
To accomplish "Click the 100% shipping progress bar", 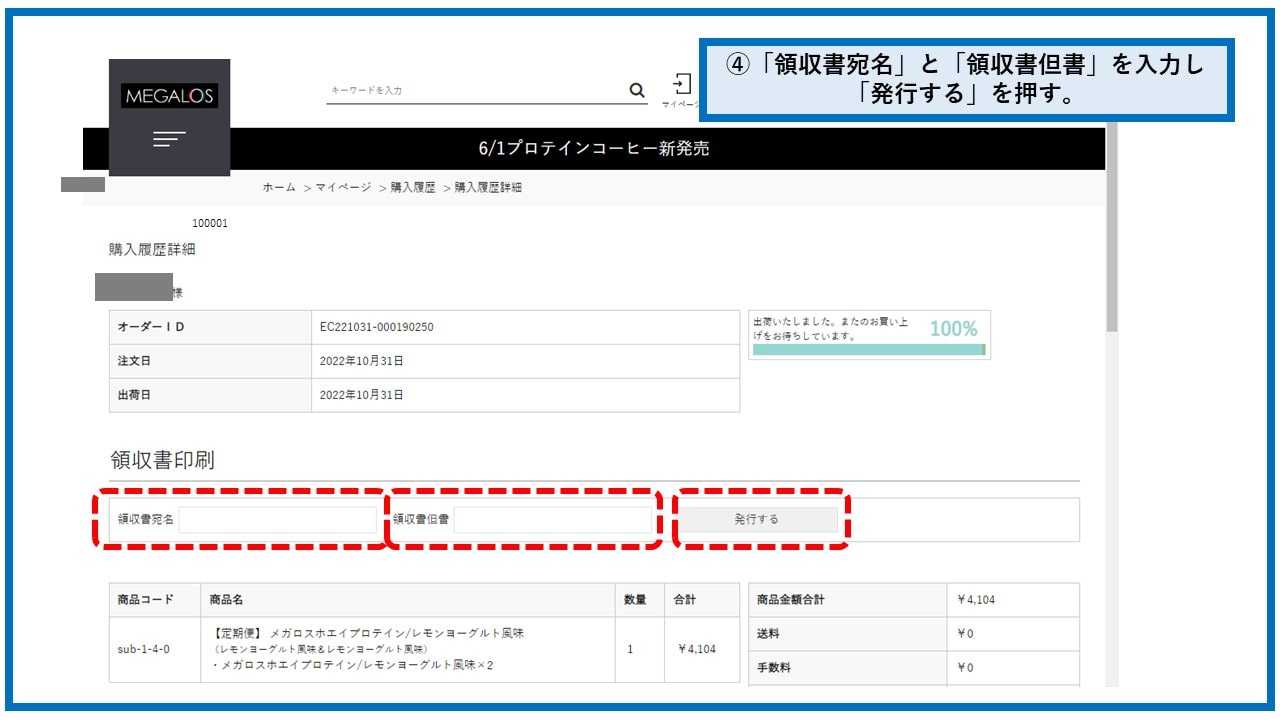I will [868, 349].
